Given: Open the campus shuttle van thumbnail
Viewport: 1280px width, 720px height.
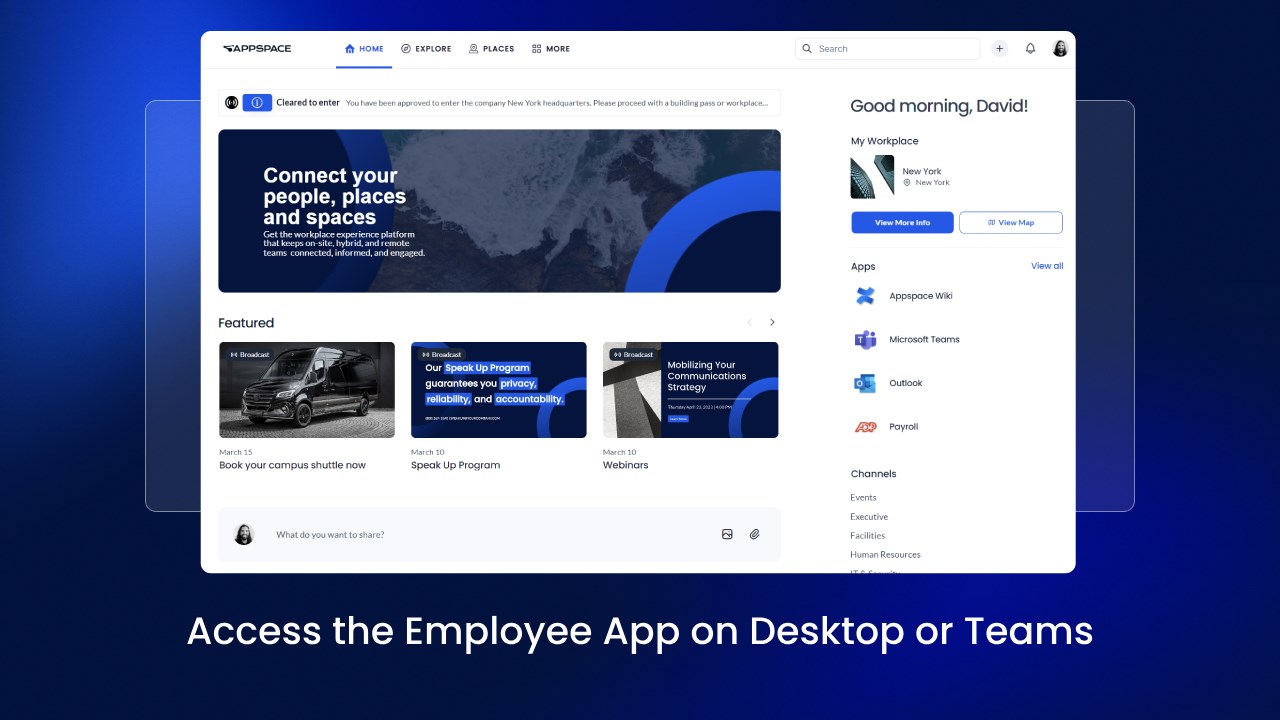Looking at the screenshot, I should 307,390.
